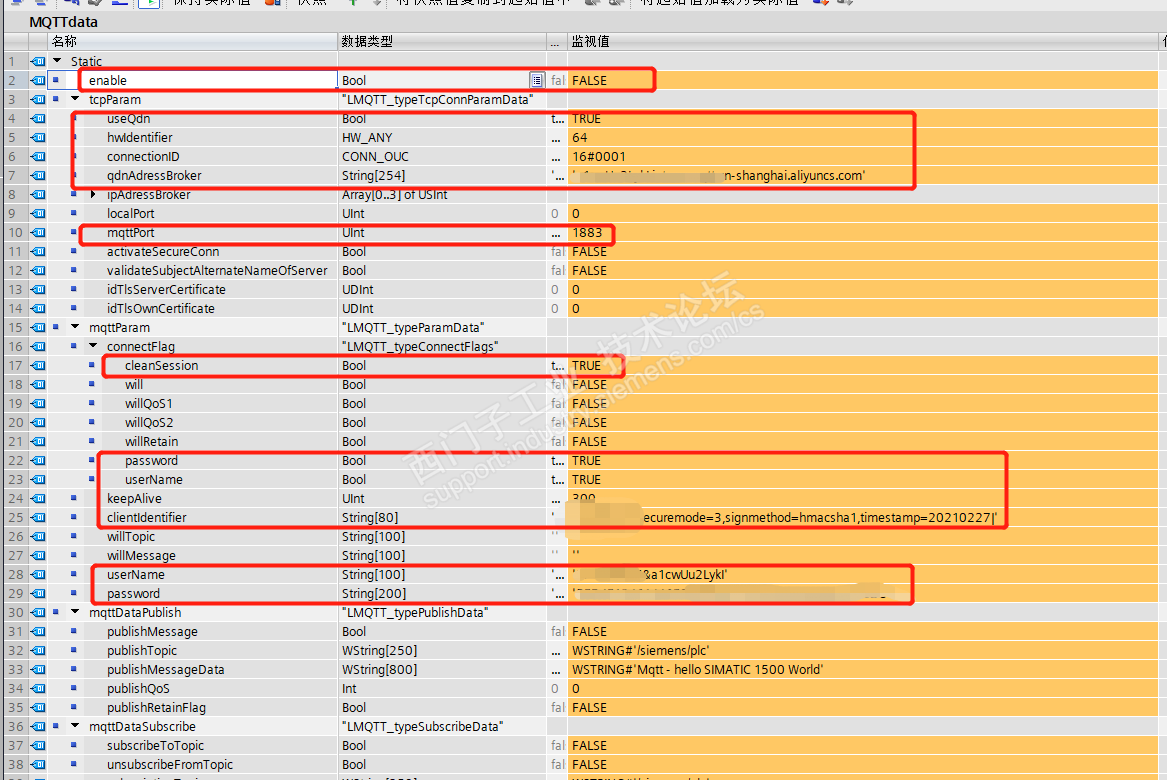Select the idTlsOwnCertificate variable name
Image resolution: width=1167 pixels, height=780 pixels.
click(160, 308)
